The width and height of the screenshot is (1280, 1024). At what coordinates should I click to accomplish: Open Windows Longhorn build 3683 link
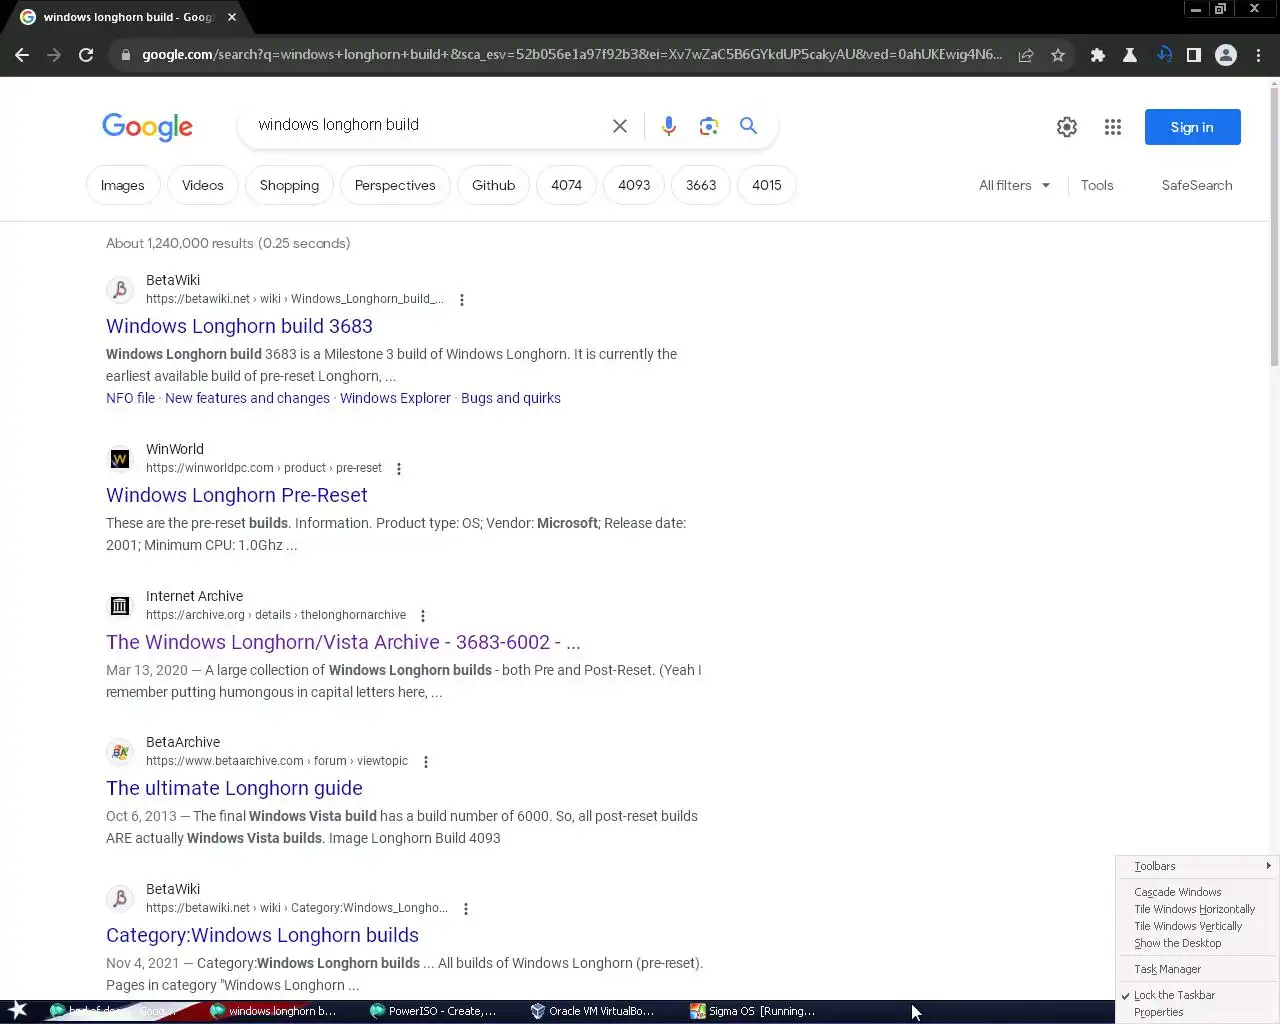[239, 326]
